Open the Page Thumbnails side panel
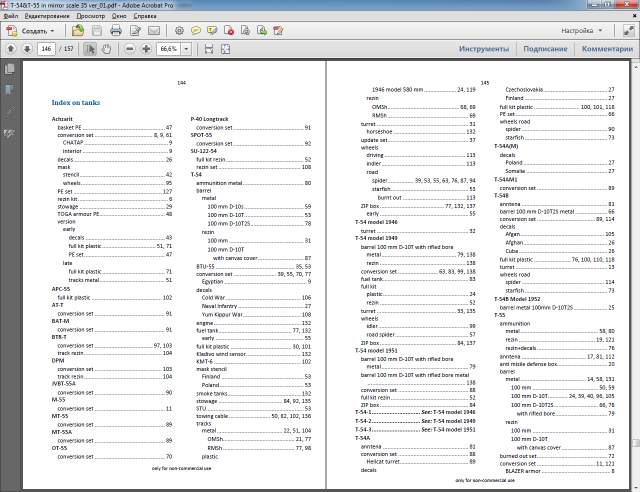 pos(10,68)
